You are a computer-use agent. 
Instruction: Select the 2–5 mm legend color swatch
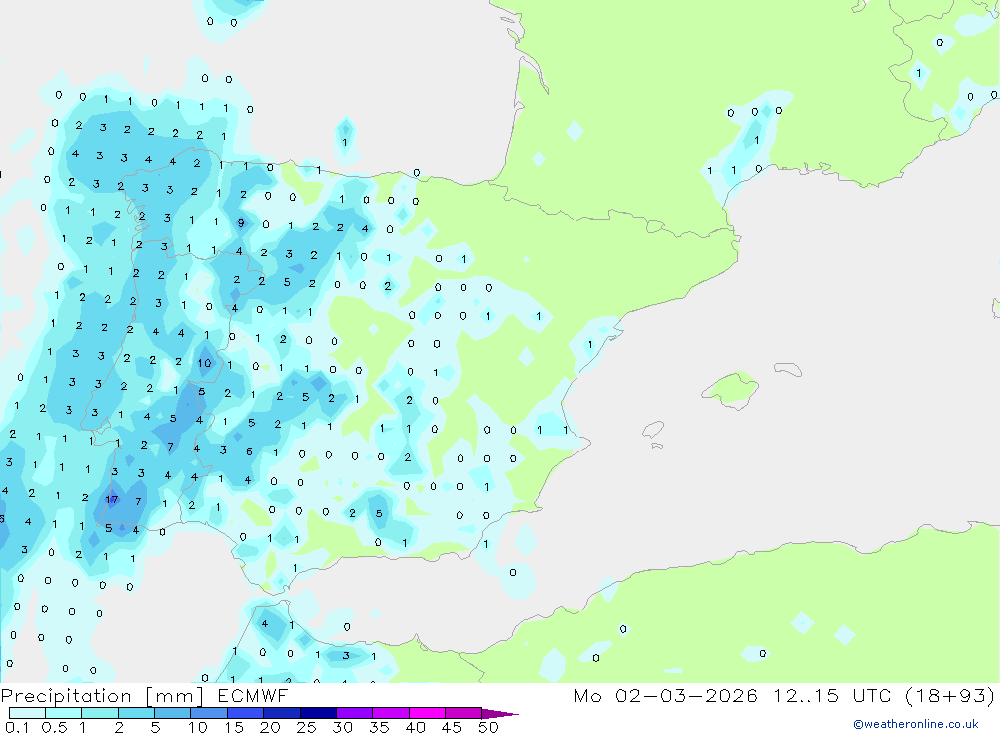click(x=136, y=713)
